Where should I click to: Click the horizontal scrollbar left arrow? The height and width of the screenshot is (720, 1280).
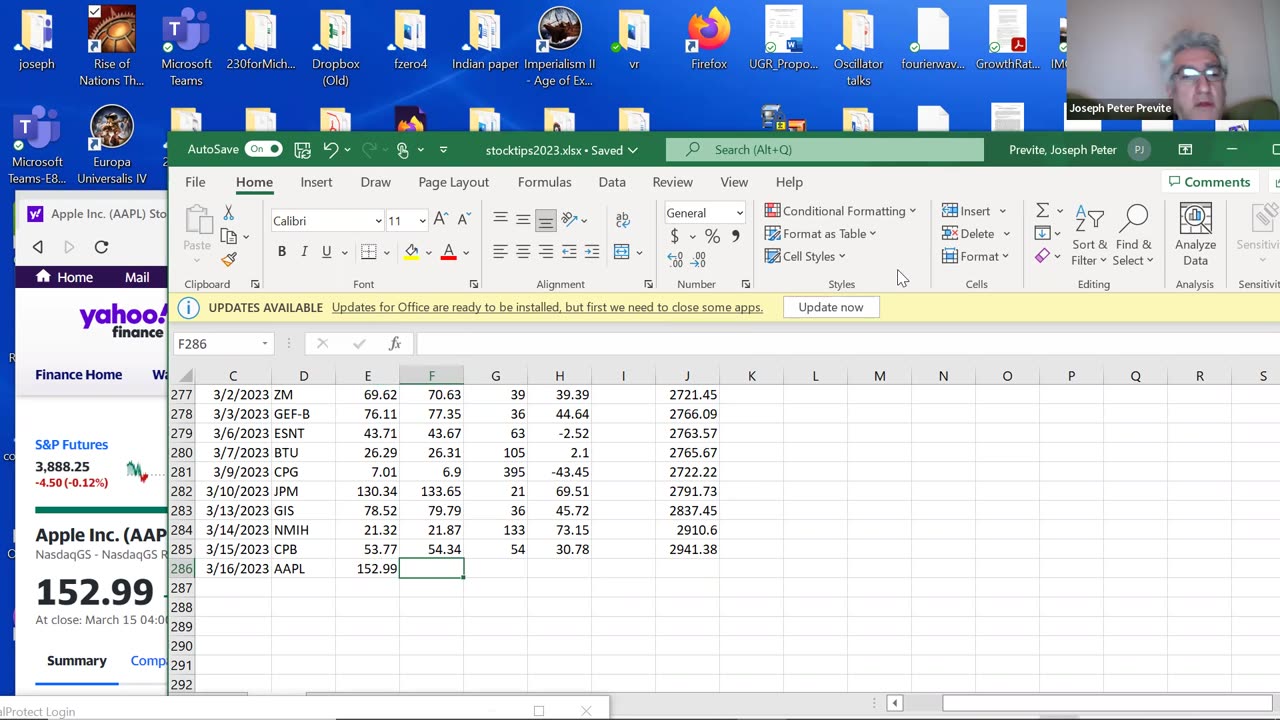(895, 703)
